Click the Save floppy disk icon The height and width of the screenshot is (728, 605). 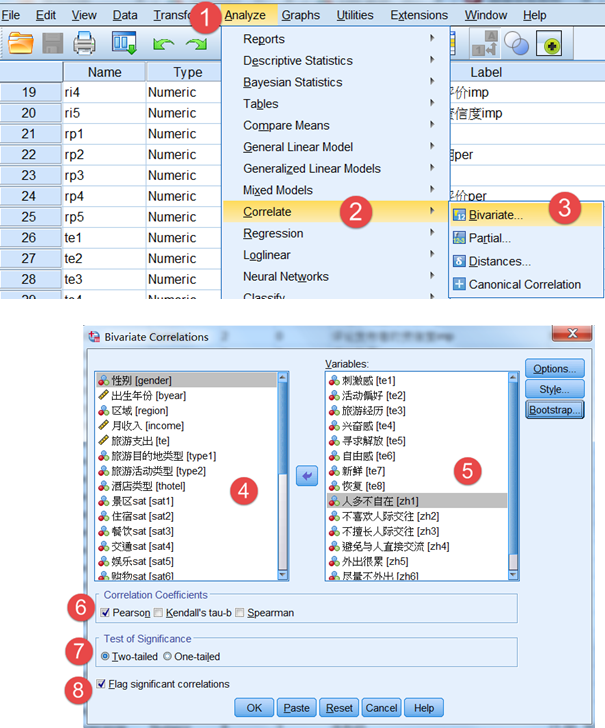pos(52,44)
